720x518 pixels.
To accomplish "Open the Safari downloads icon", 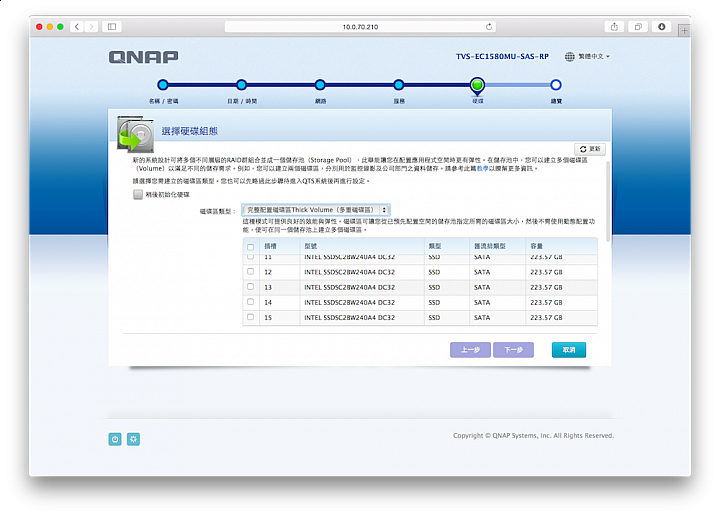I will click(662, 27).
